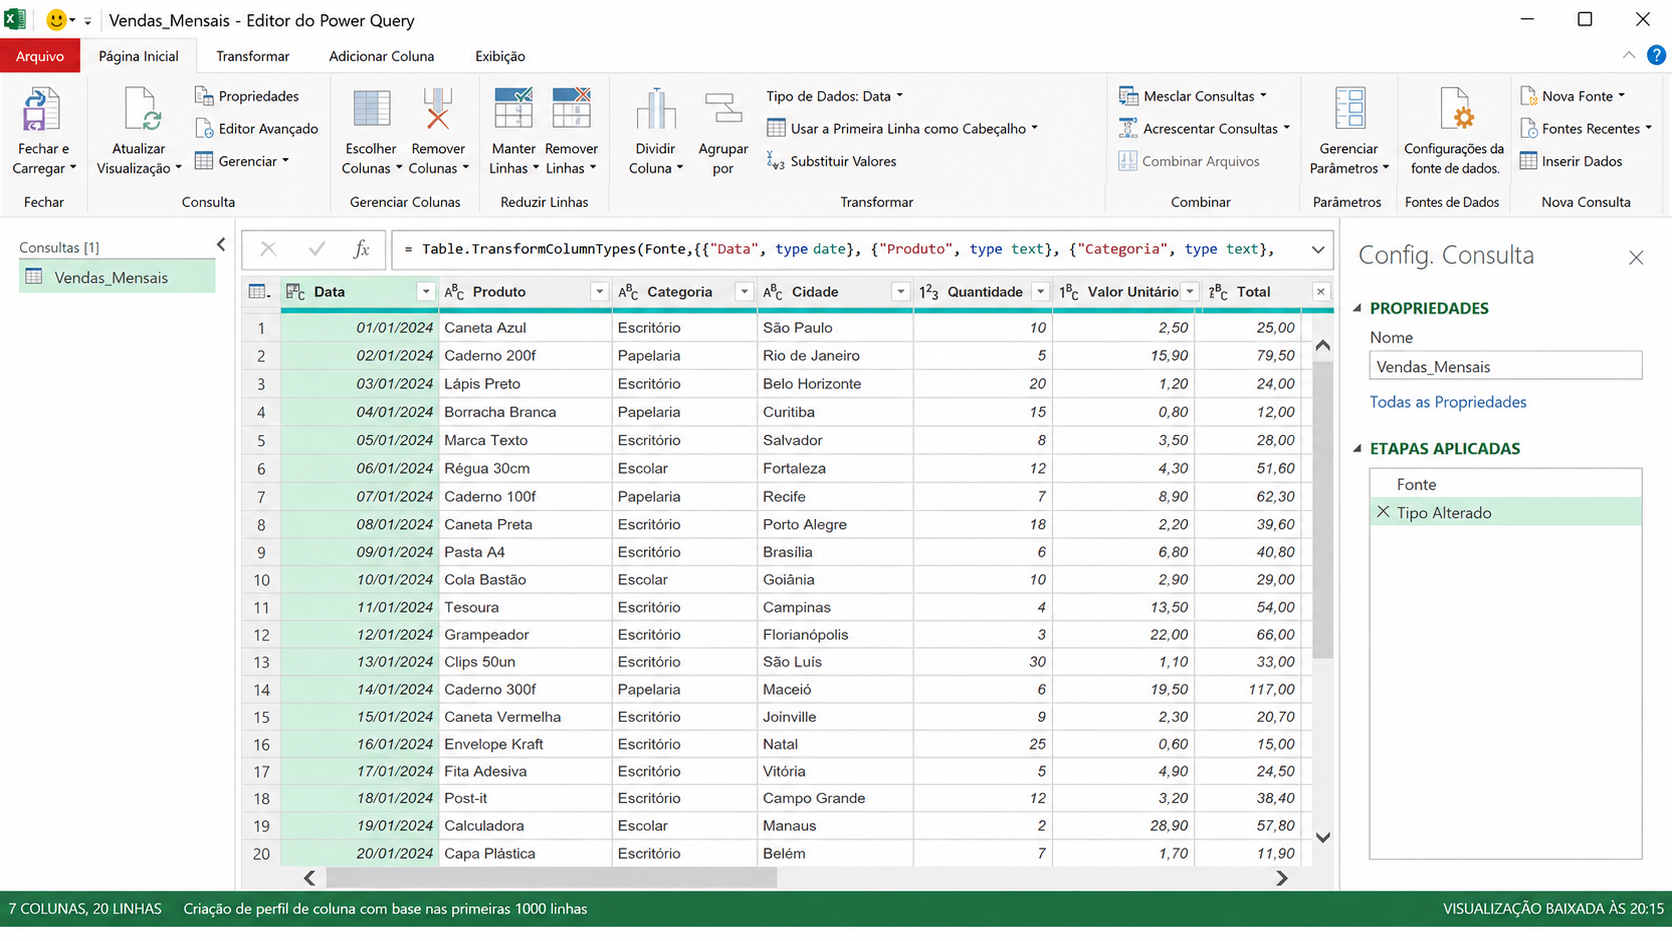1672x941 pixels.
Task: Cancel the formula edit with X
Action: [268, 249]
